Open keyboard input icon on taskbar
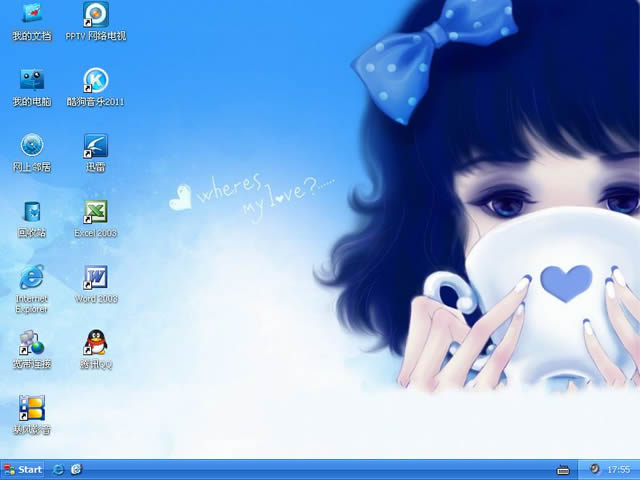 (x=563, y=470)
